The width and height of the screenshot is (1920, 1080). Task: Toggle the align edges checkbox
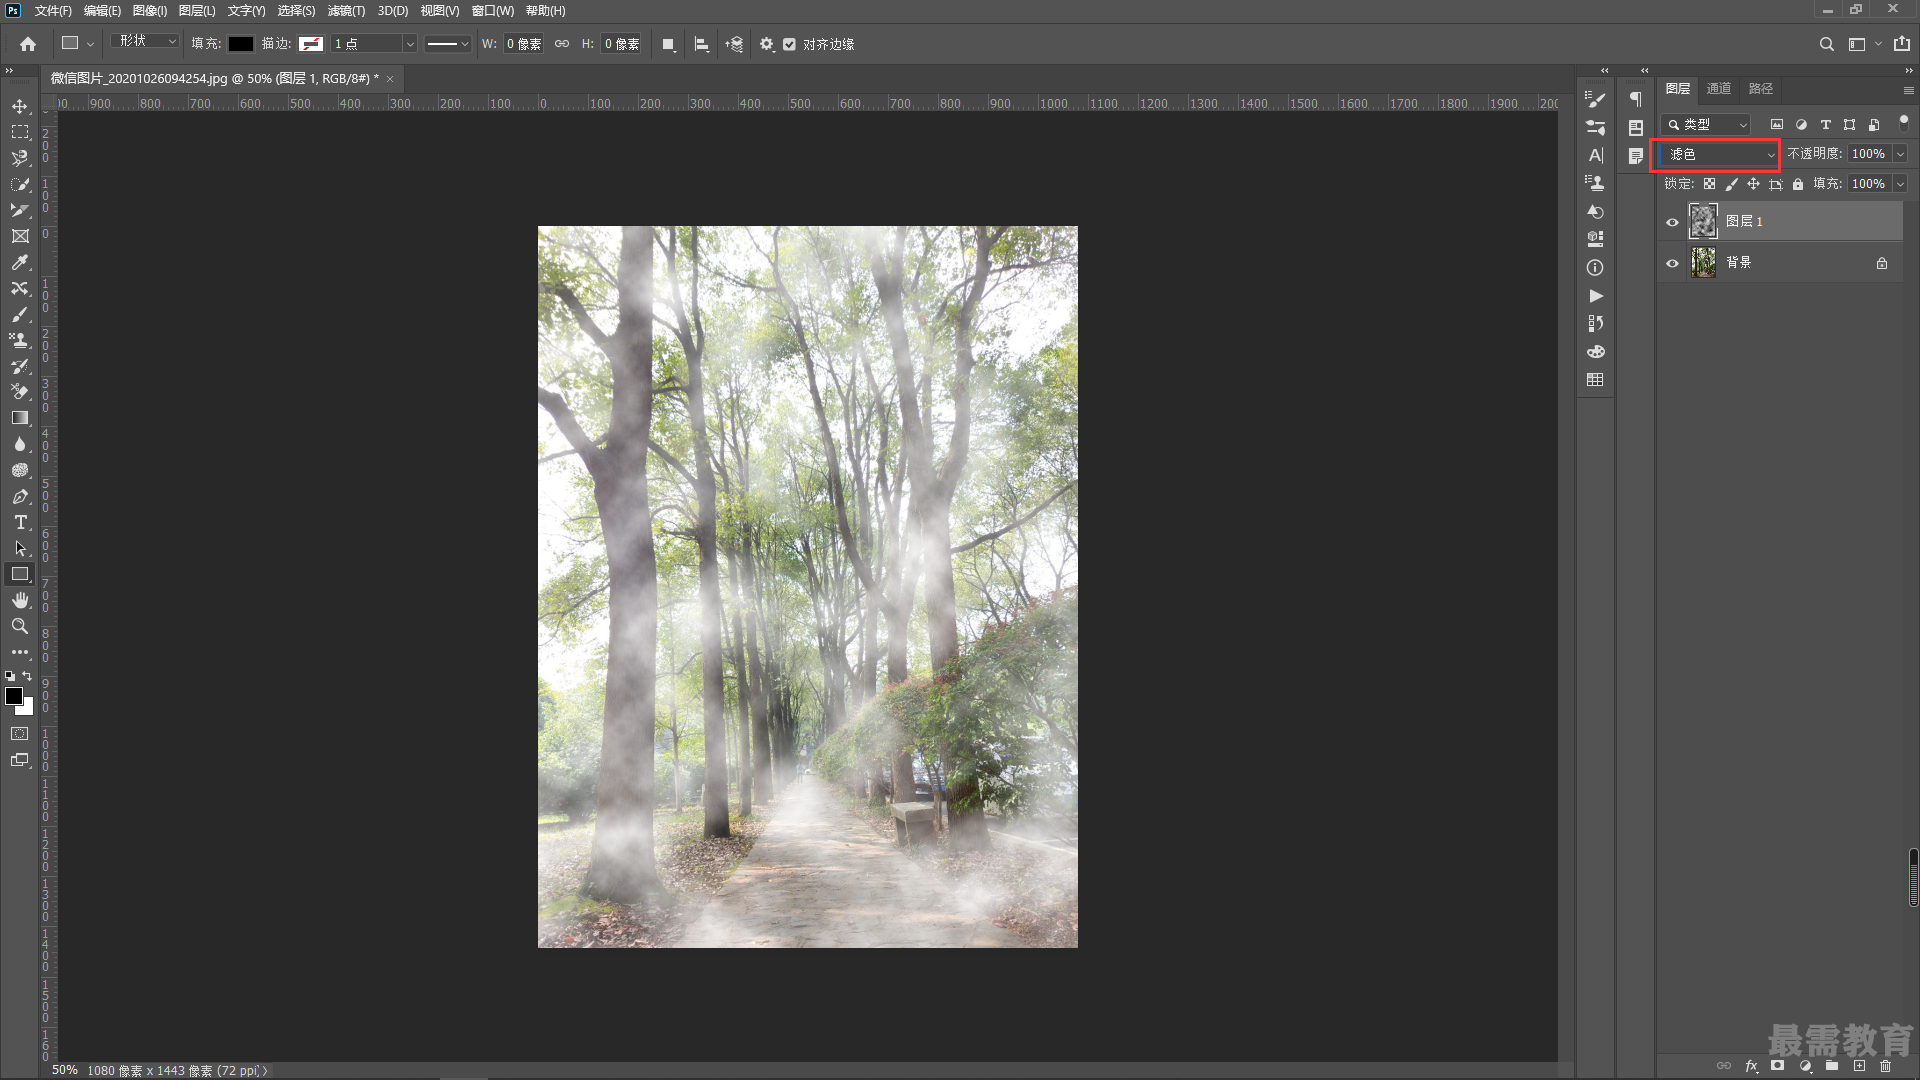click(790, 44)
